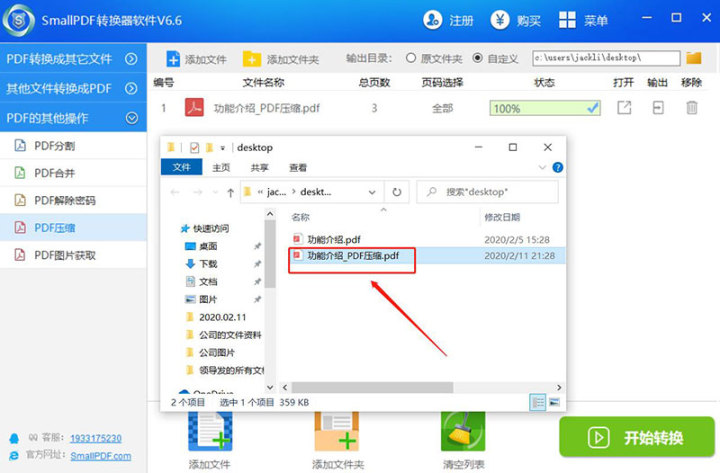Screen dimensions: 720x473
Task: Remove file with the trash icon
Action: pos(692,108)
